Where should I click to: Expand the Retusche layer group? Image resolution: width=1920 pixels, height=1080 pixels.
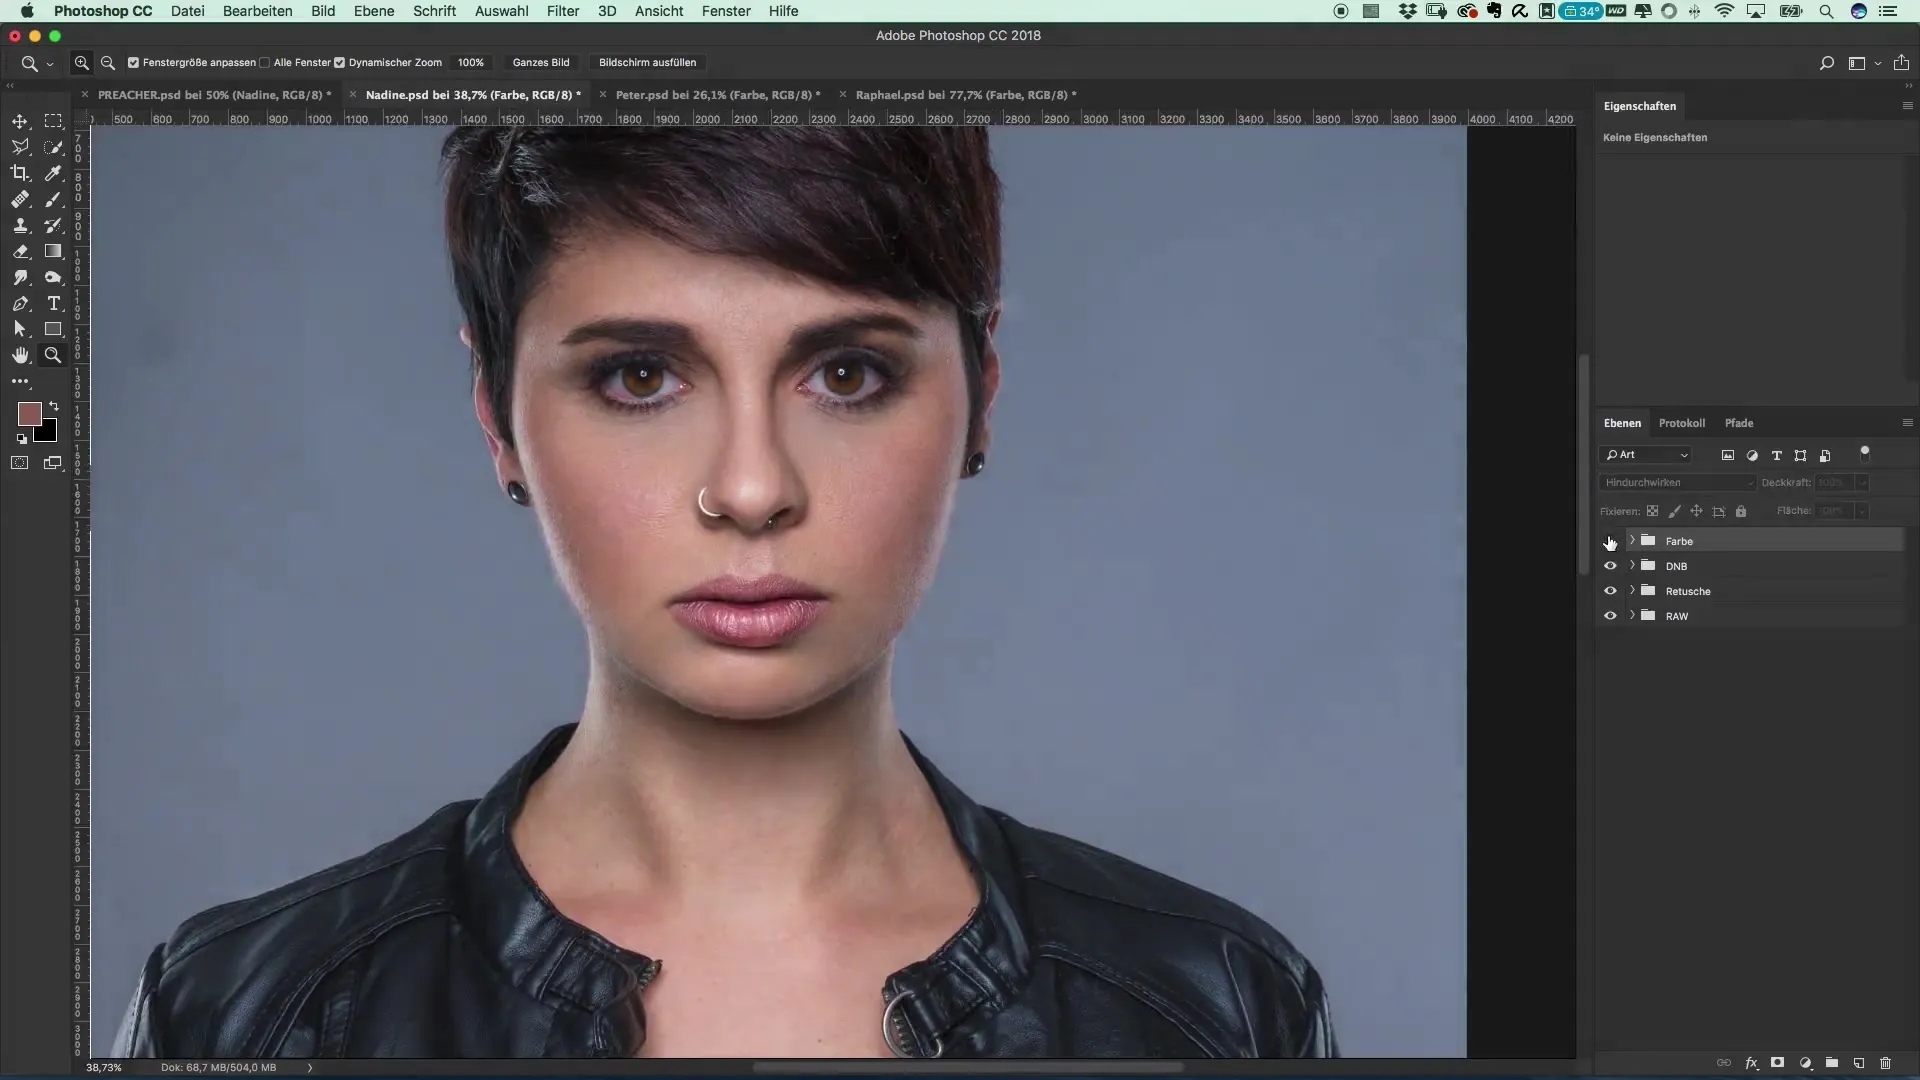(1632, 591)
